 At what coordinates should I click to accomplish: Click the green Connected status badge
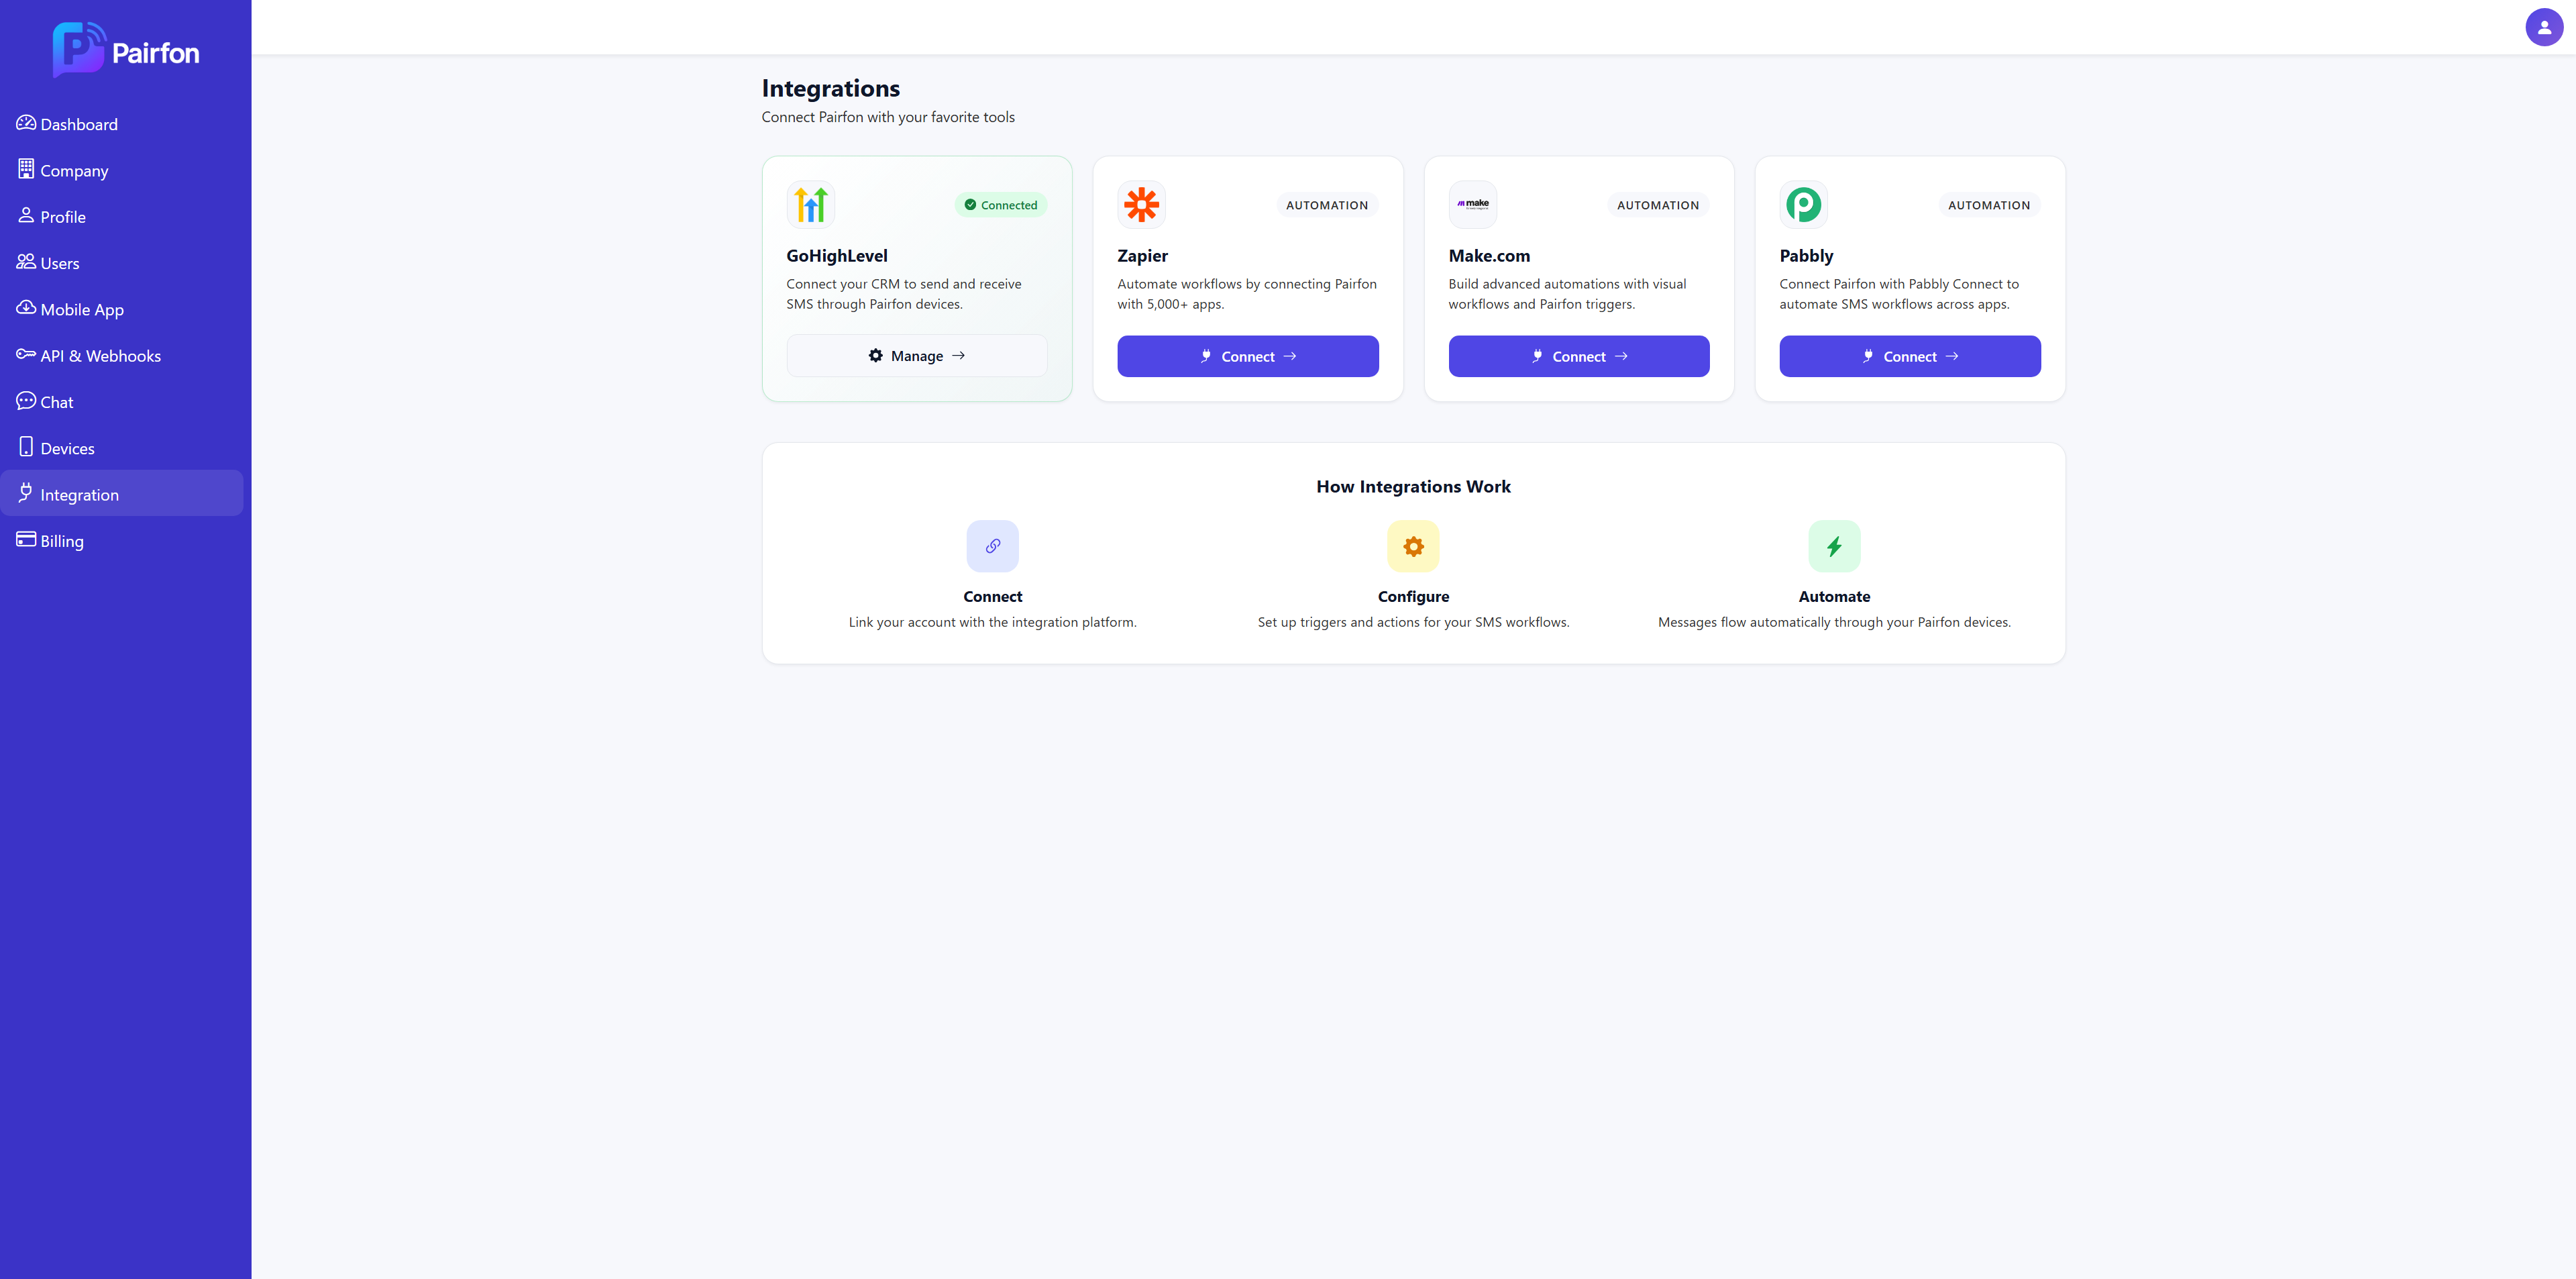pyautogui.click(x=1000, y=205)
